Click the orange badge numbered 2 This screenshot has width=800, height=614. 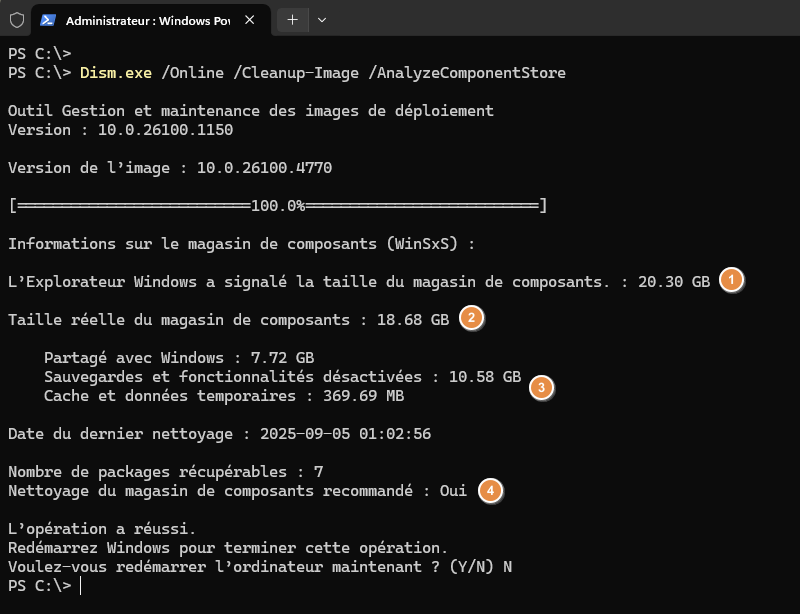tap(472, 319)
